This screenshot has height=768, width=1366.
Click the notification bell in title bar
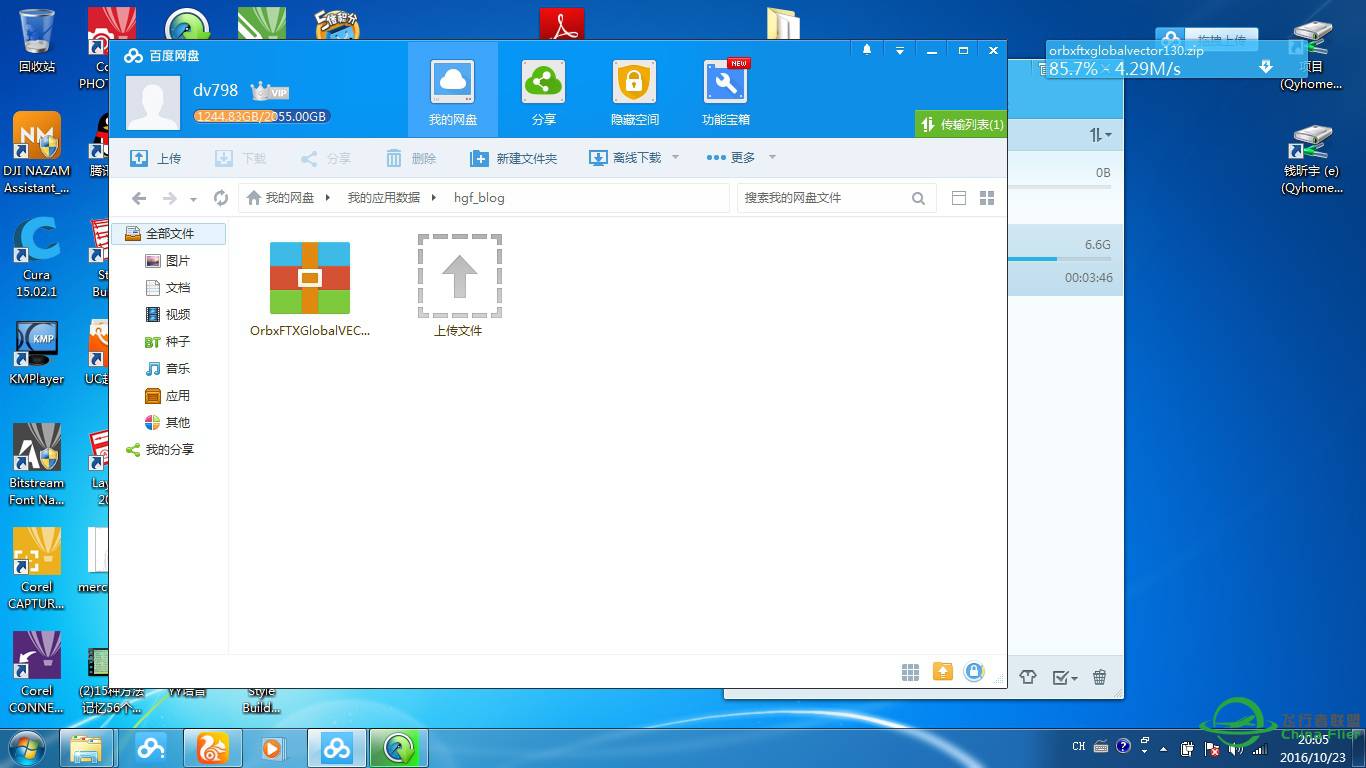(867, 50)
